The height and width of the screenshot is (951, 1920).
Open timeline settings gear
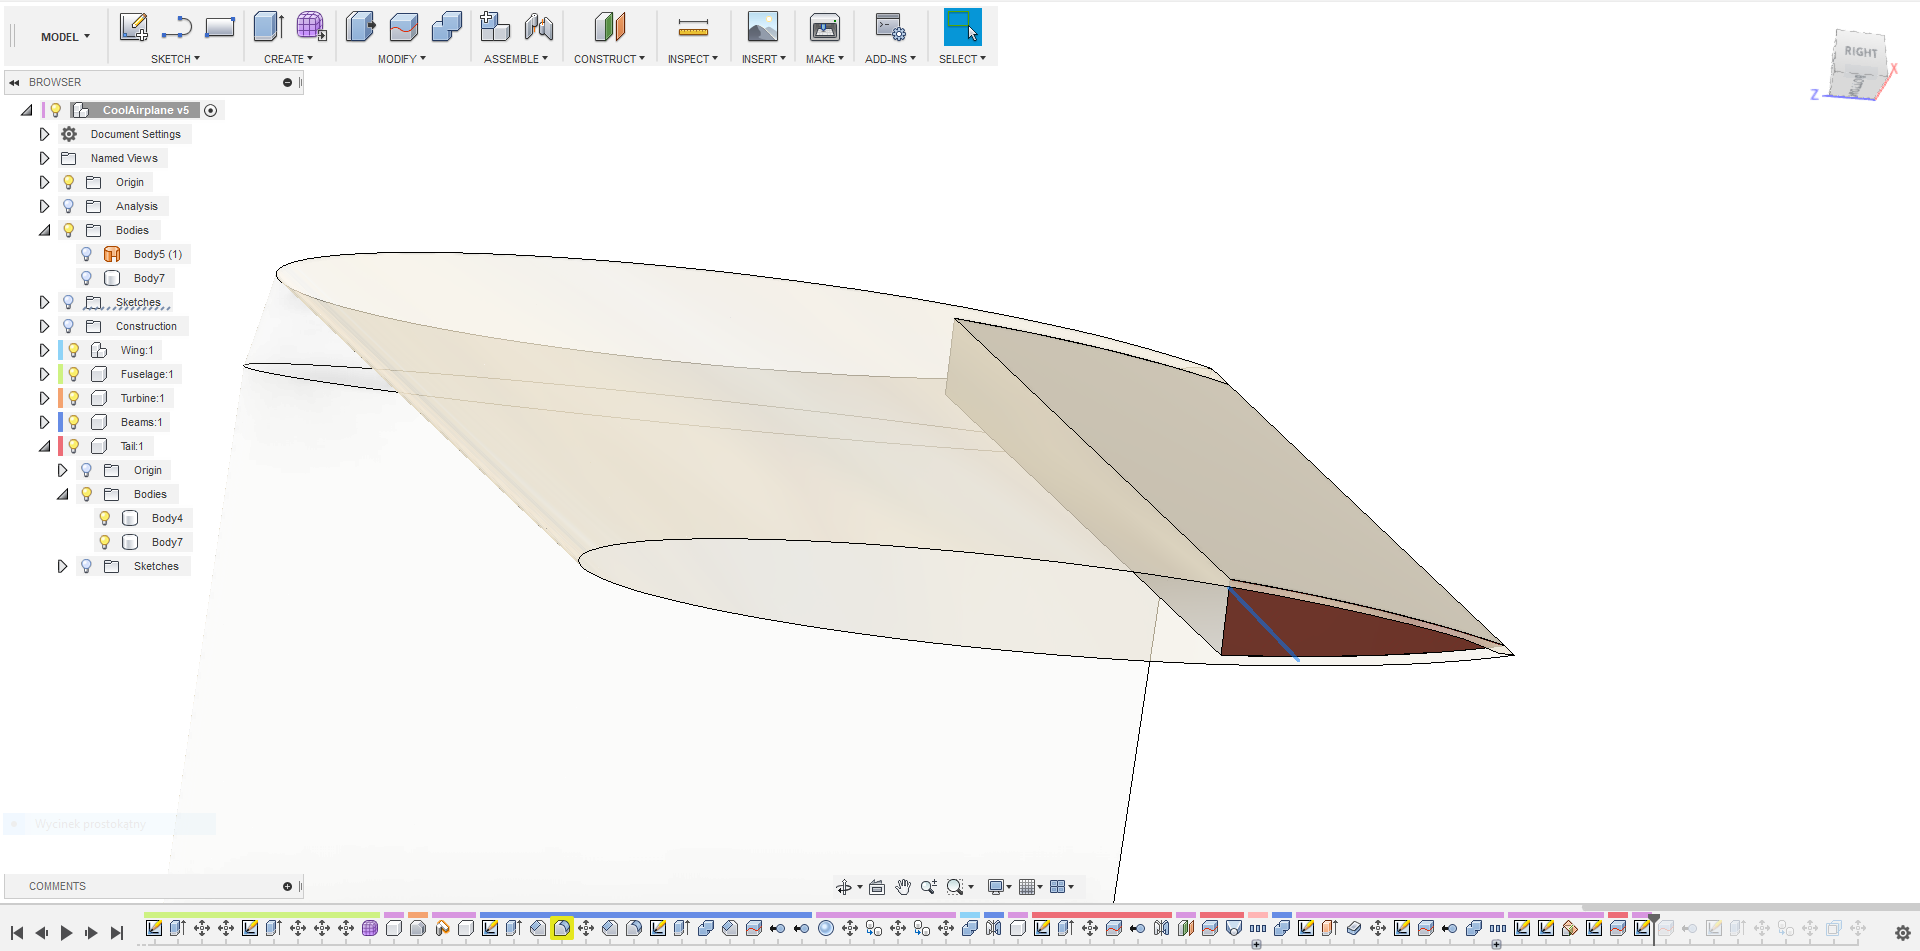(1903, 933)
